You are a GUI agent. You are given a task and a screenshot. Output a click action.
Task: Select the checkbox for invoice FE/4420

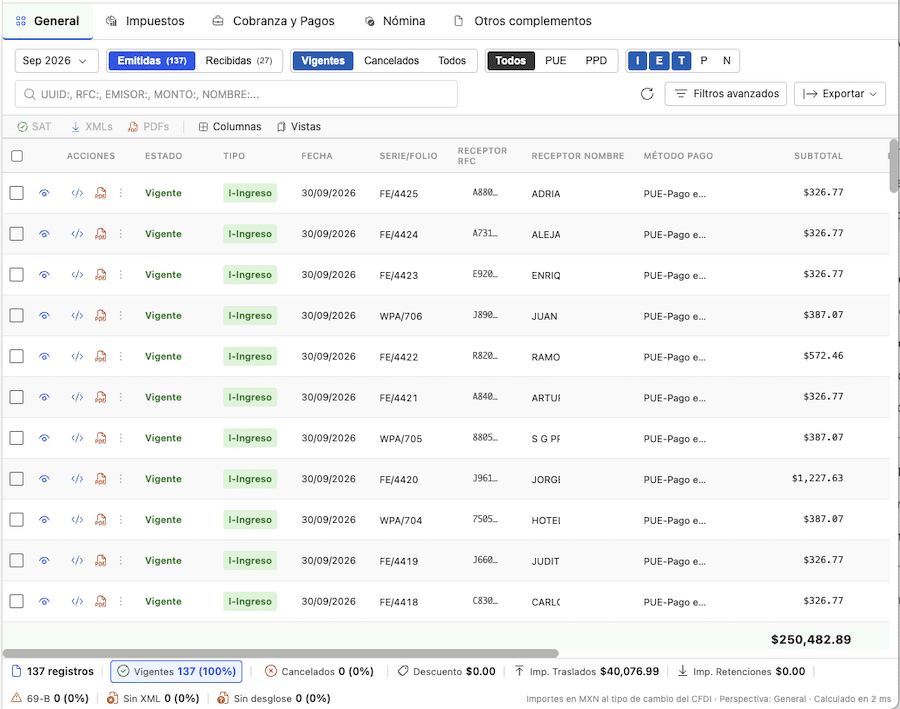click(x=17, y=478)
